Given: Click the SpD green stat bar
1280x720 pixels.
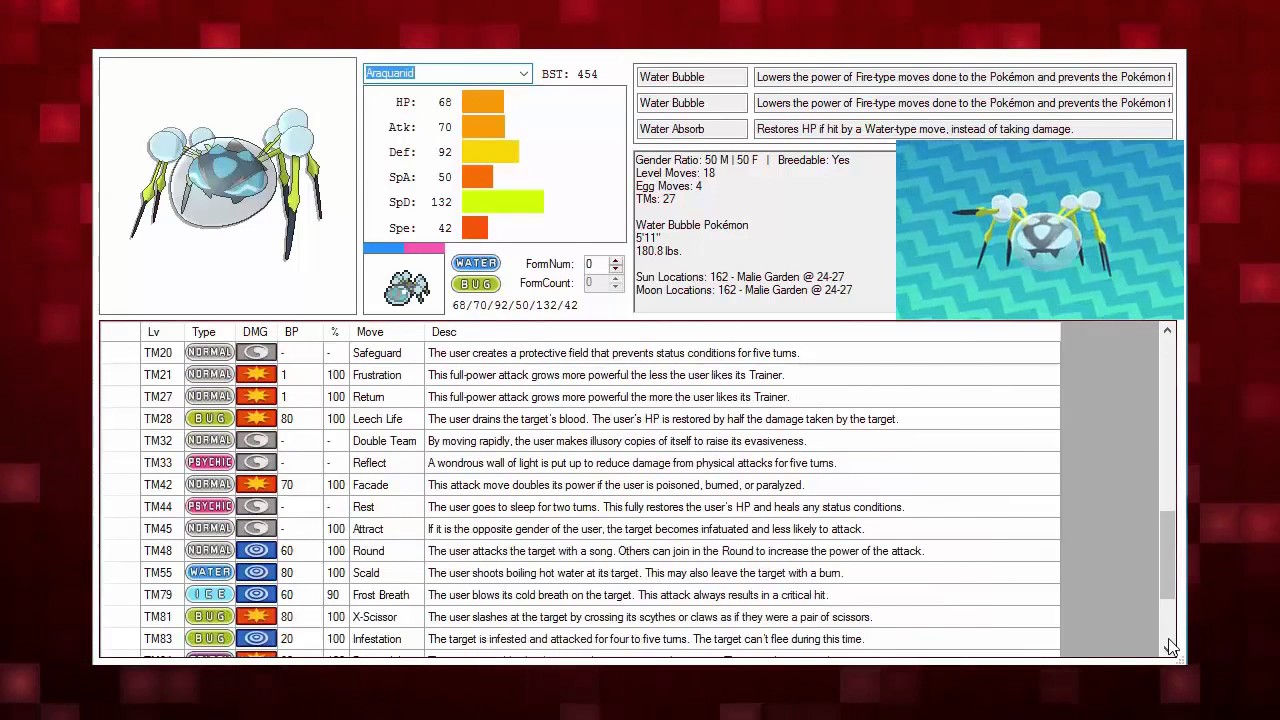Looking at the screenshot, I should click(503, 202).
